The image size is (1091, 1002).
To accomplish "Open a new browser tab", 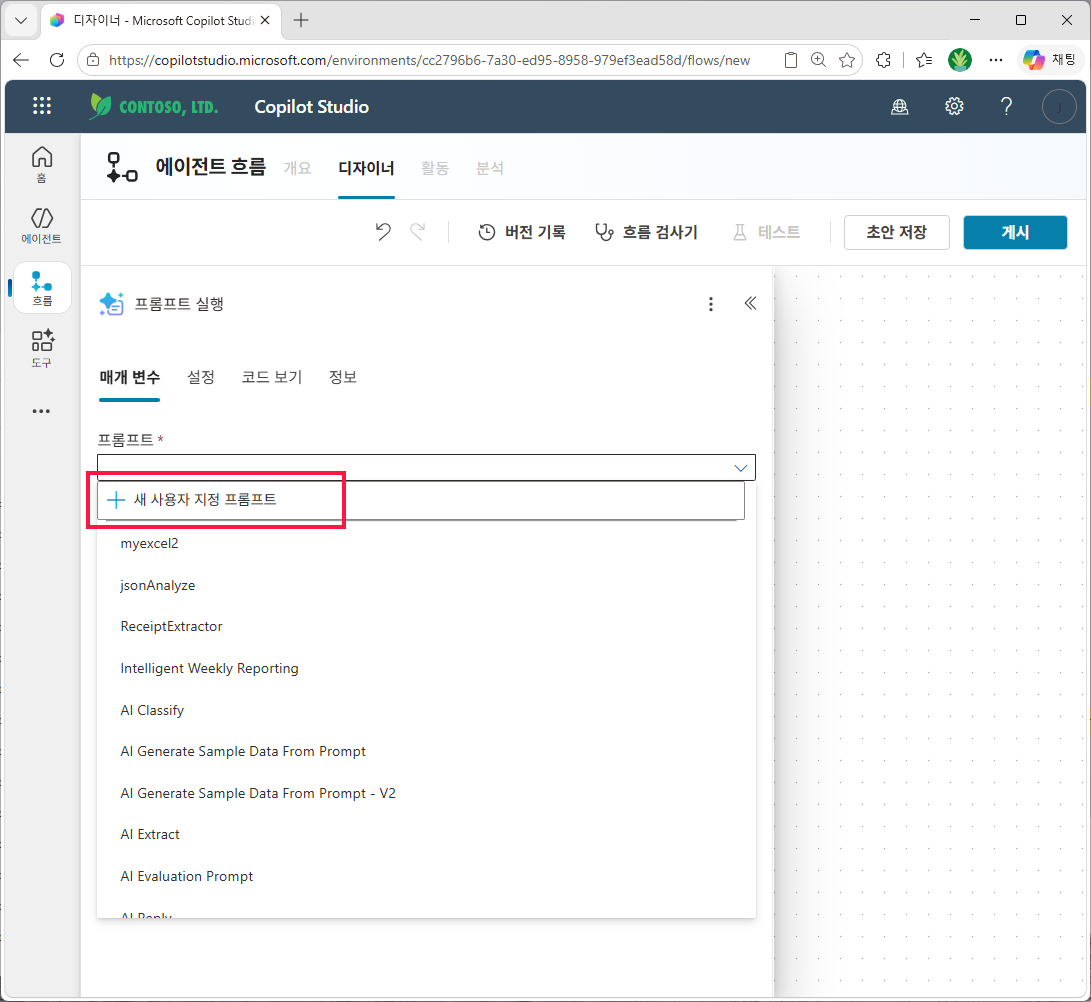I will (301, 20).
